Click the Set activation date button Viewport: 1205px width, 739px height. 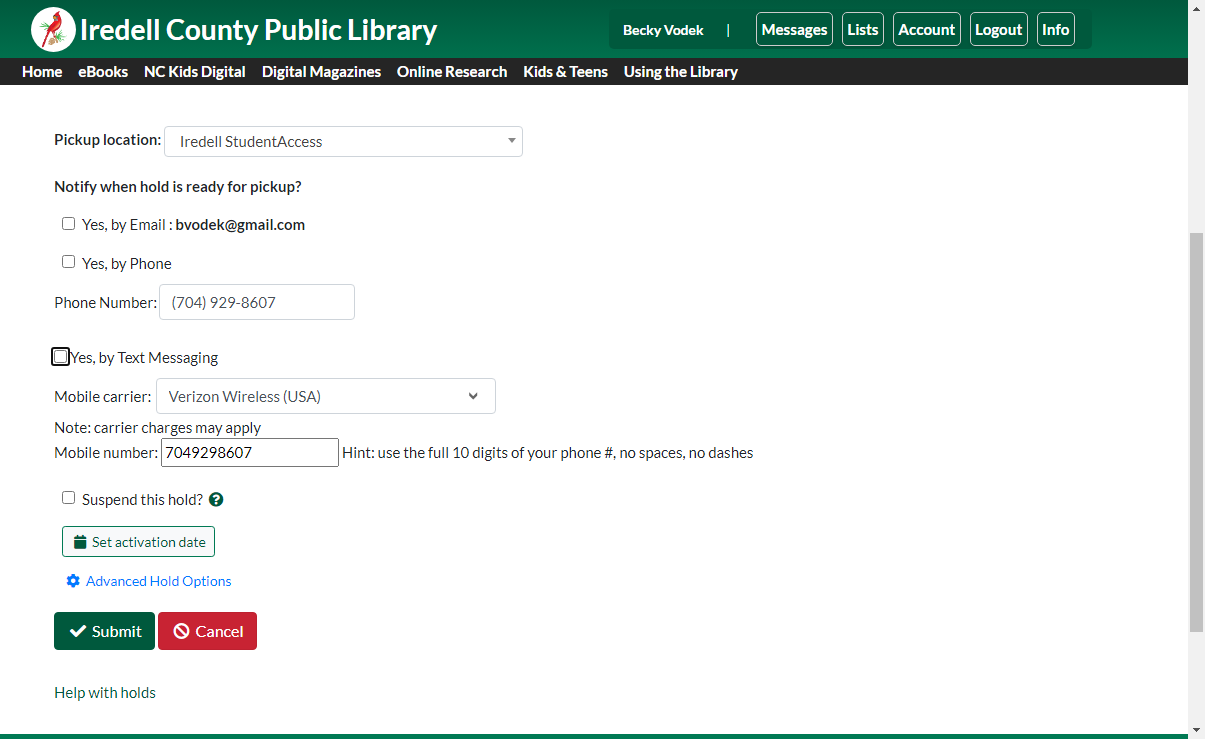[138, 542]
